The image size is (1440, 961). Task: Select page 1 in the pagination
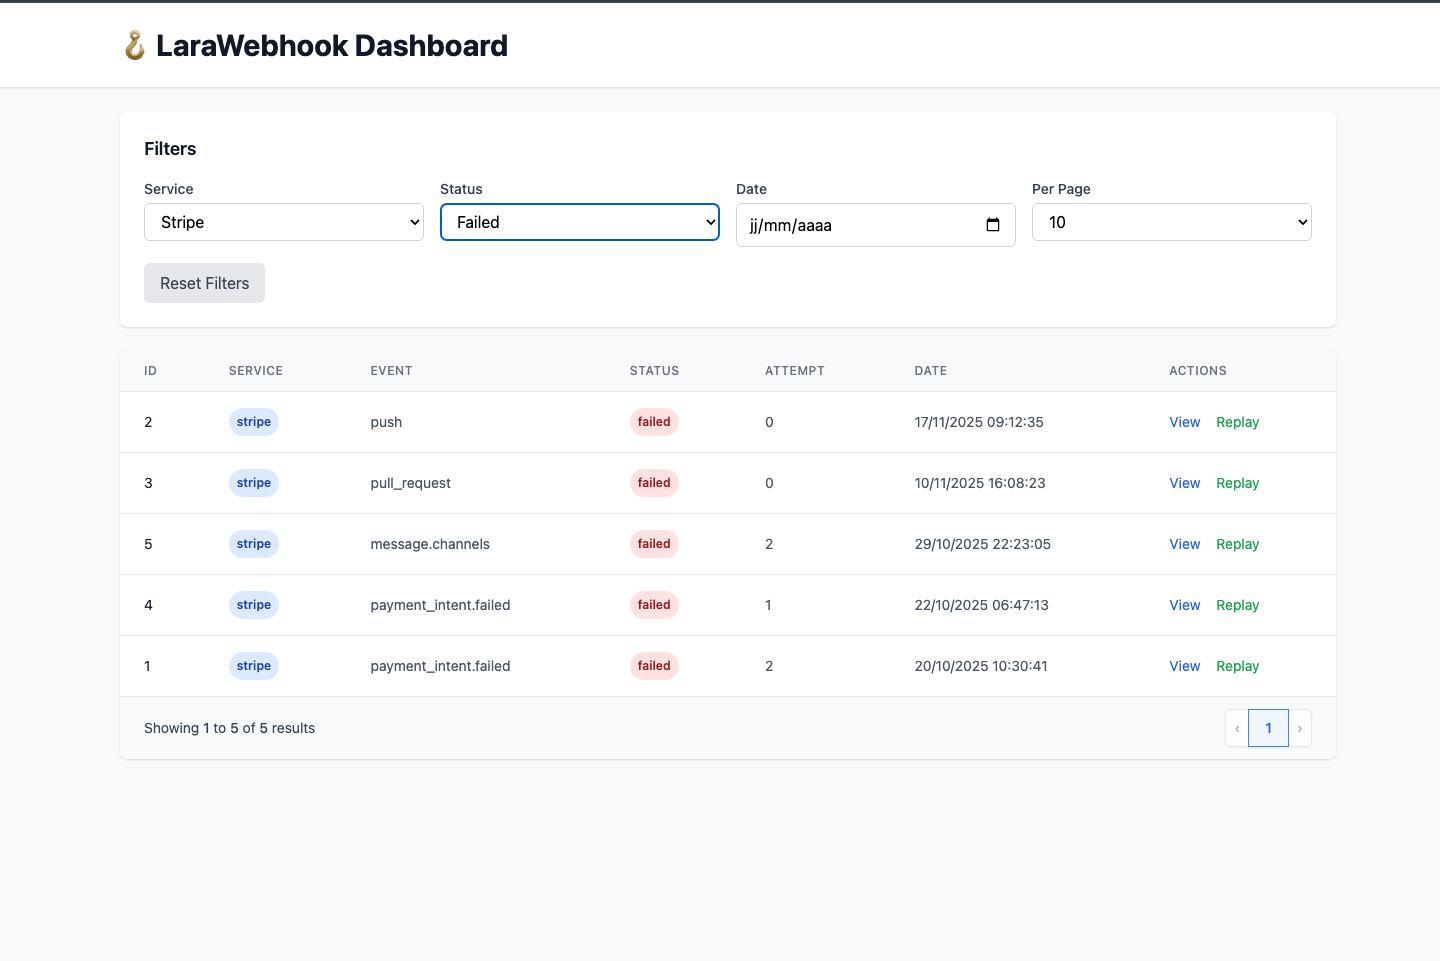coord(1268,728)
